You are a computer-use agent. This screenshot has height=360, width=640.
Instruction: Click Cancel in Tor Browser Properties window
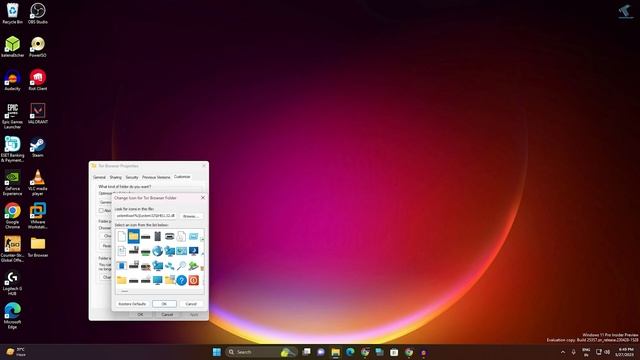point(167,315)
